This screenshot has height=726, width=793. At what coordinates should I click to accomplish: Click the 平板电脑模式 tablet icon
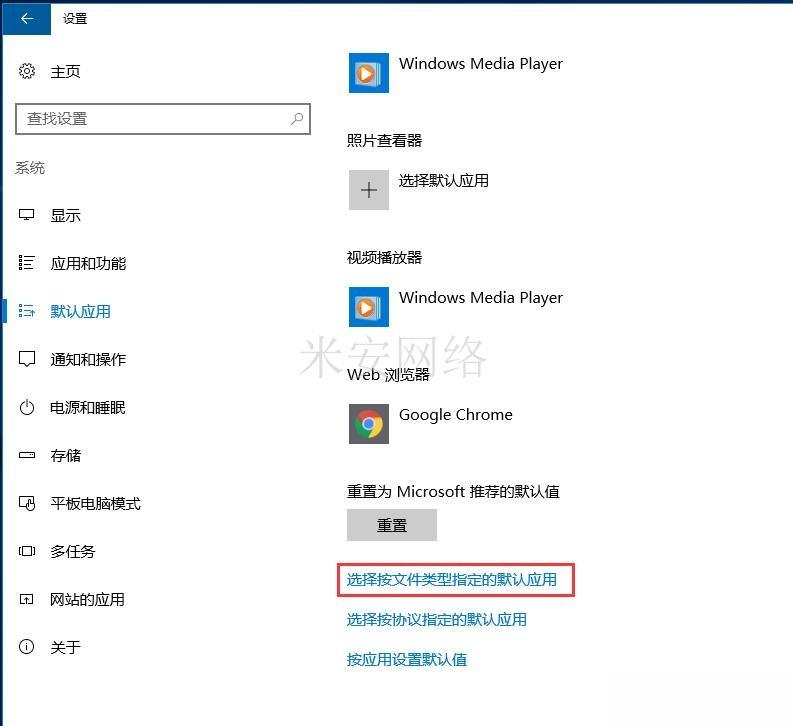click(27, 503)
